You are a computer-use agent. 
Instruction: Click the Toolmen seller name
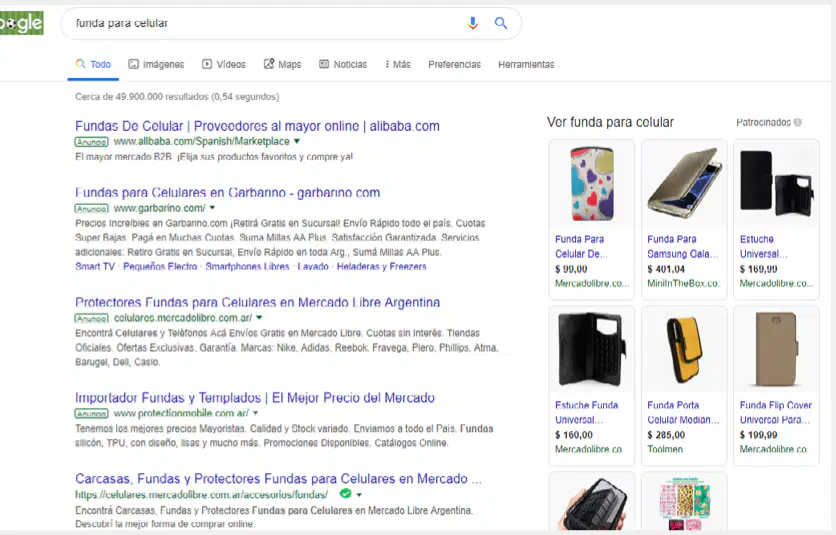665,450
